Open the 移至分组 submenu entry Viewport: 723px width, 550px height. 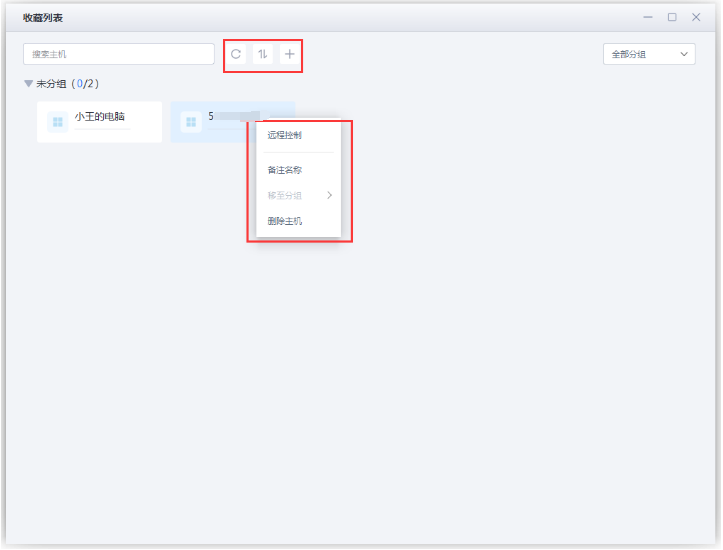click(299, 195)
